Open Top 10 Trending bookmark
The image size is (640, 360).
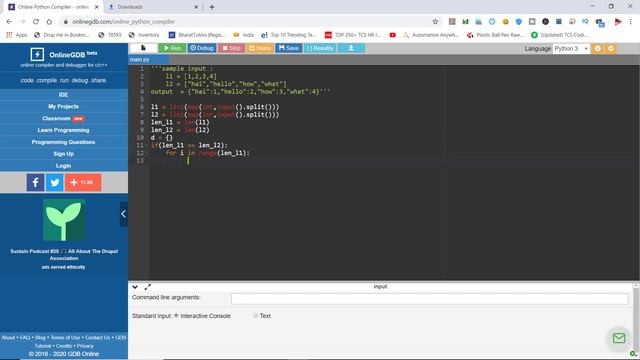(289, 35)
